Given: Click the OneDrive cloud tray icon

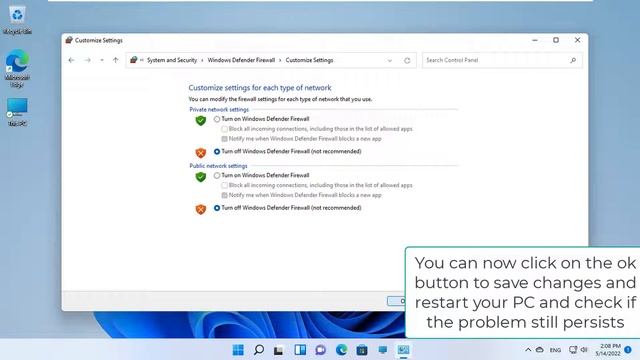Looking at the screenshot, I should [540, 350].
